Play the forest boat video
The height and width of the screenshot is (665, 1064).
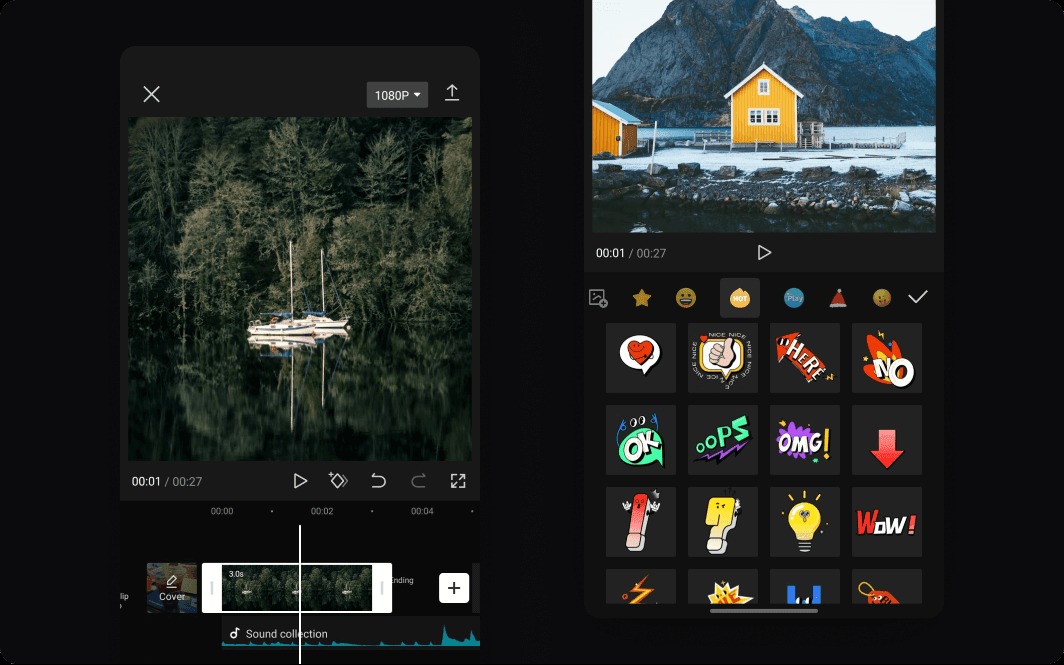point(300,481)
